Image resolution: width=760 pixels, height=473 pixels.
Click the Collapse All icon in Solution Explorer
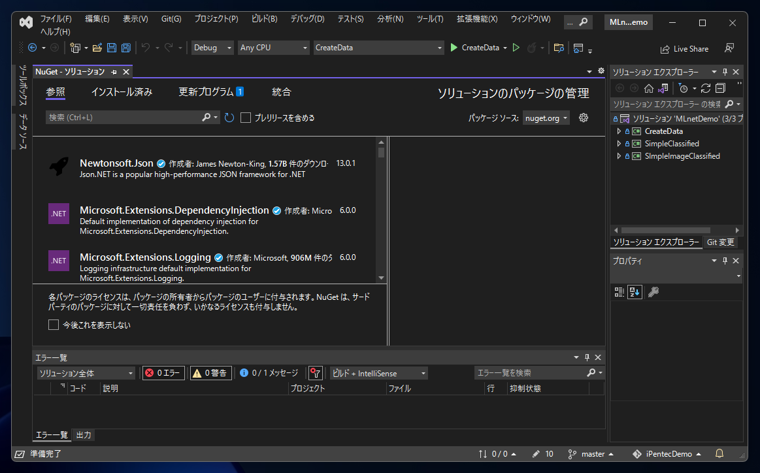coord(720,88)
